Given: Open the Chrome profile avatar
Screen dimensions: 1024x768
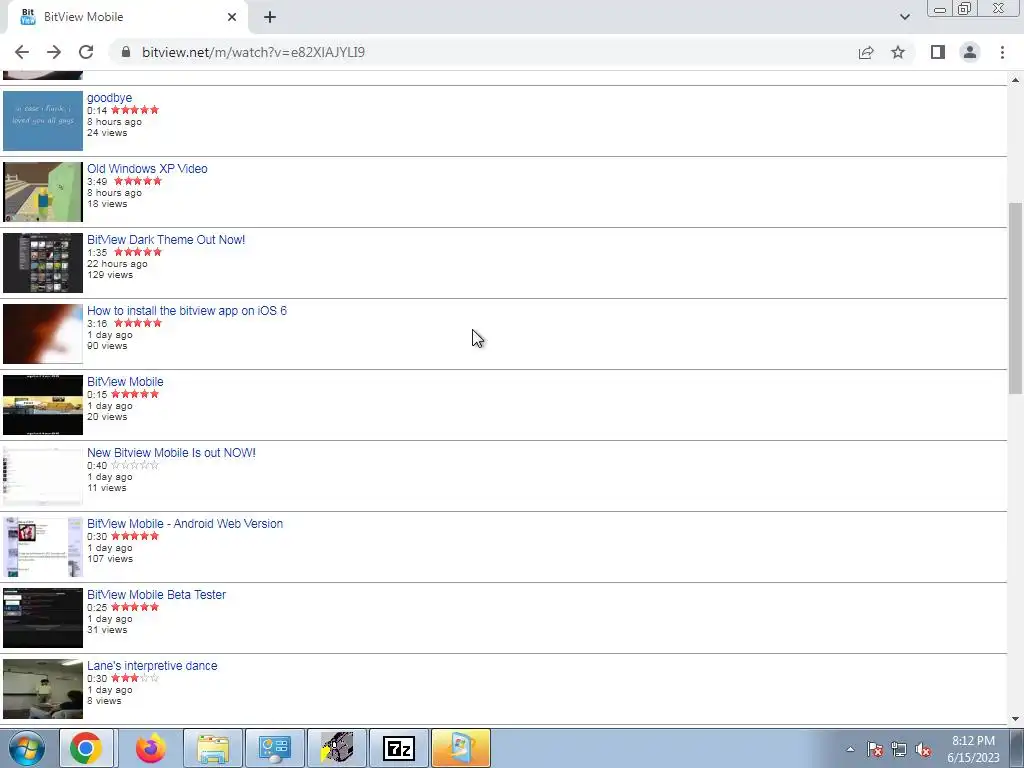Looking at the screenshot, I should point(970,52).
